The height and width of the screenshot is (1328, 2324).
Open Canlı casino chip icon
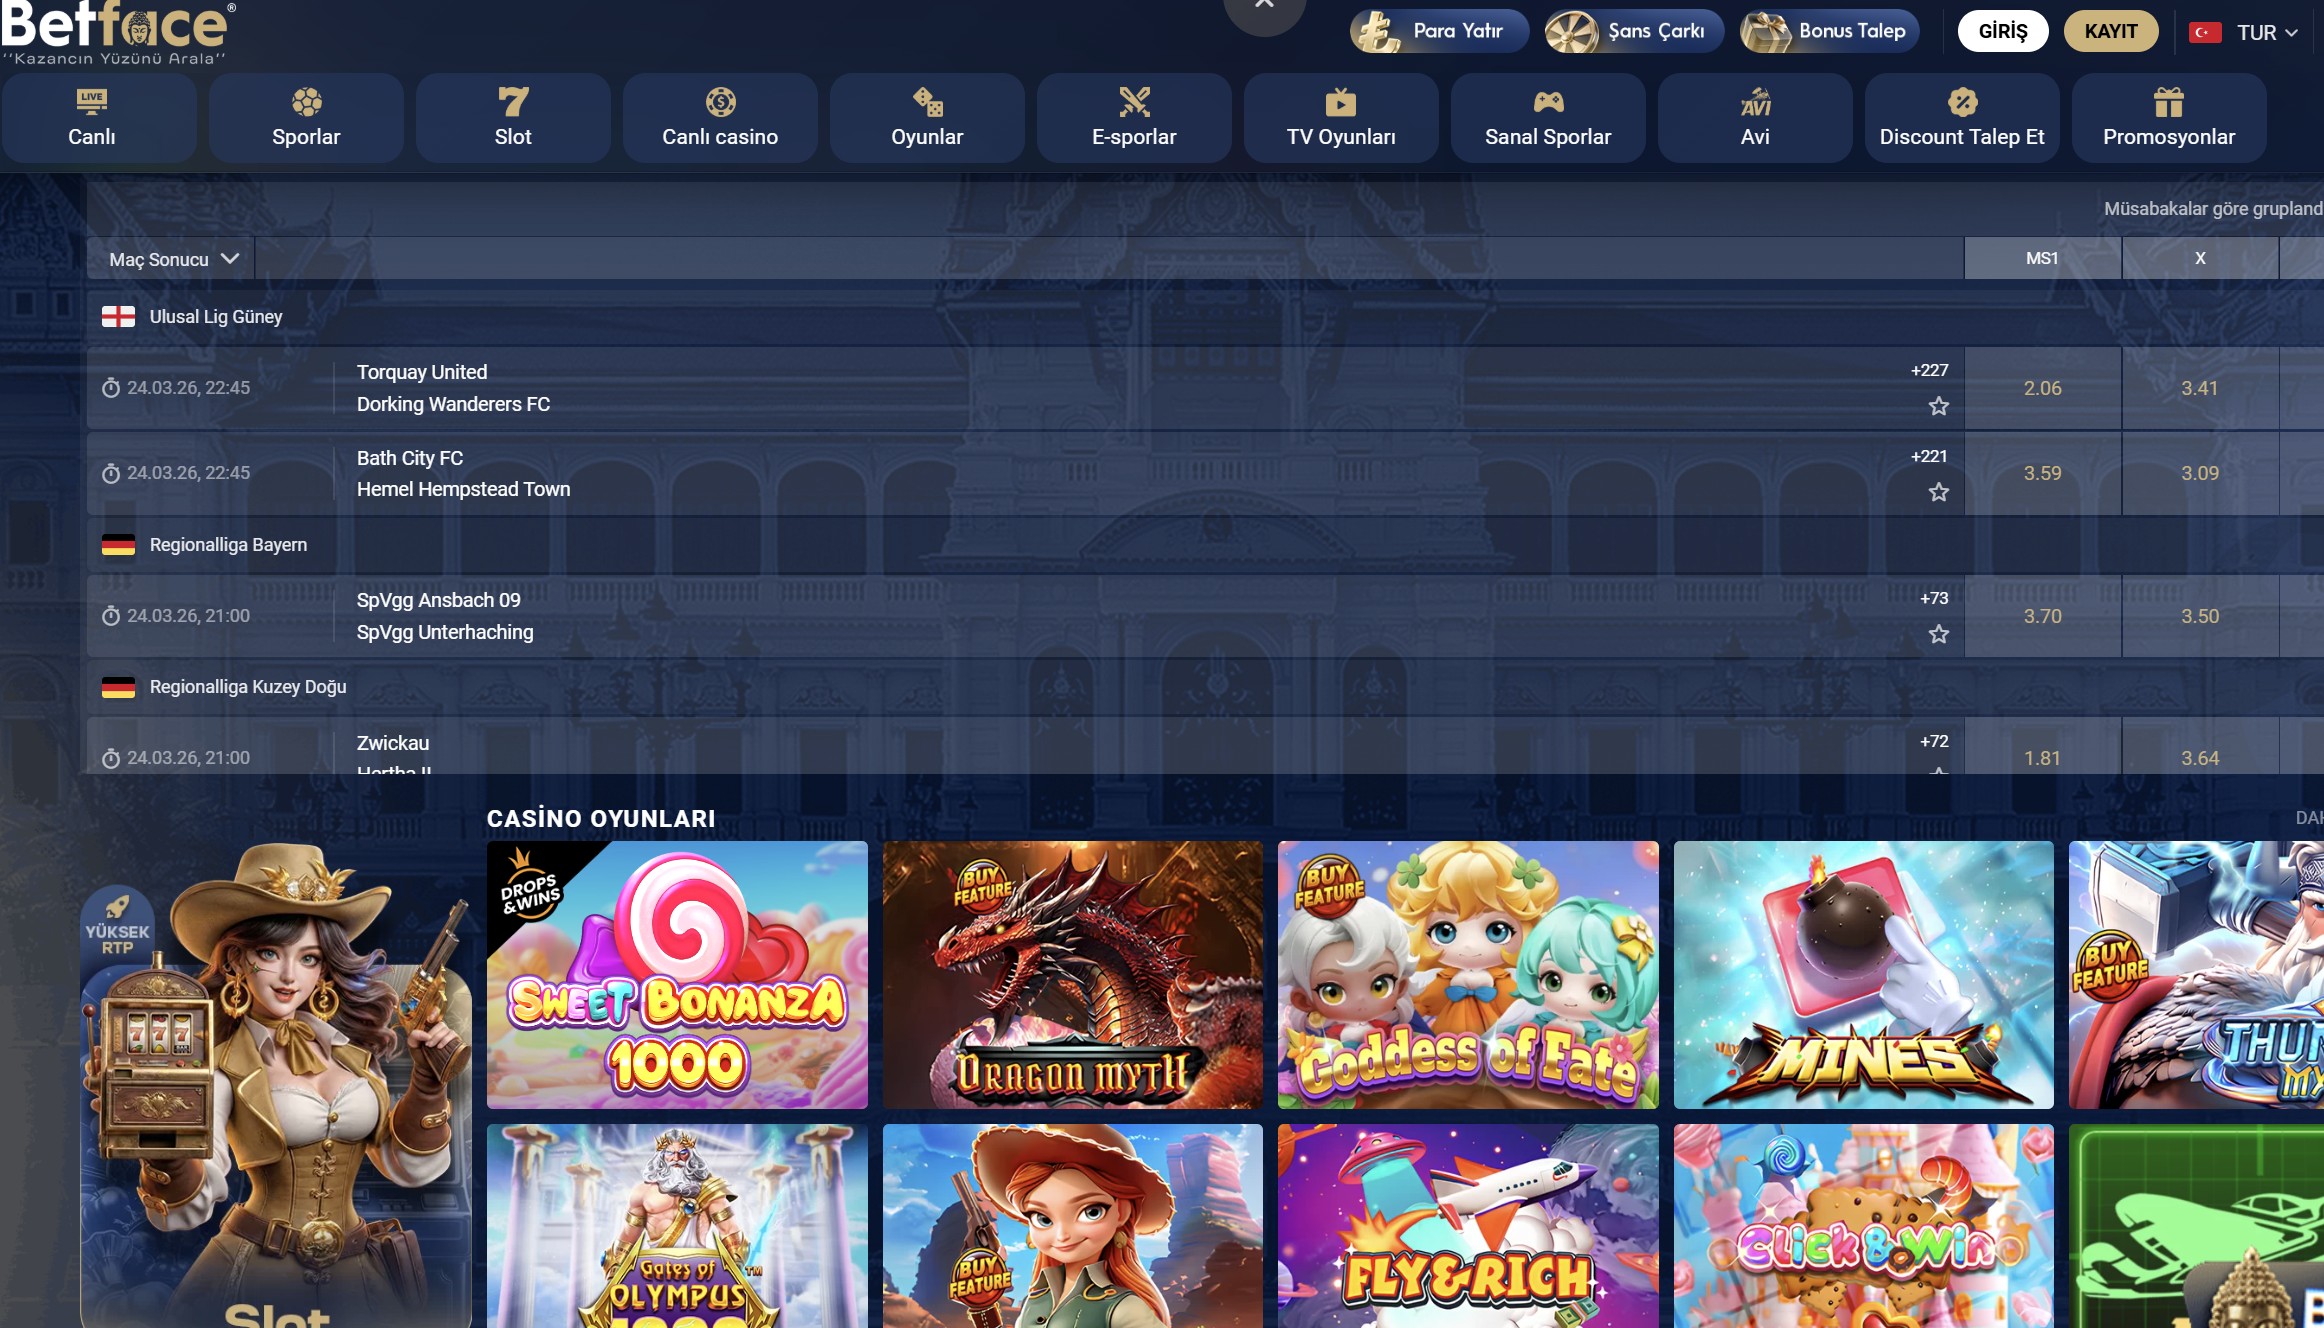coord(720,101)
